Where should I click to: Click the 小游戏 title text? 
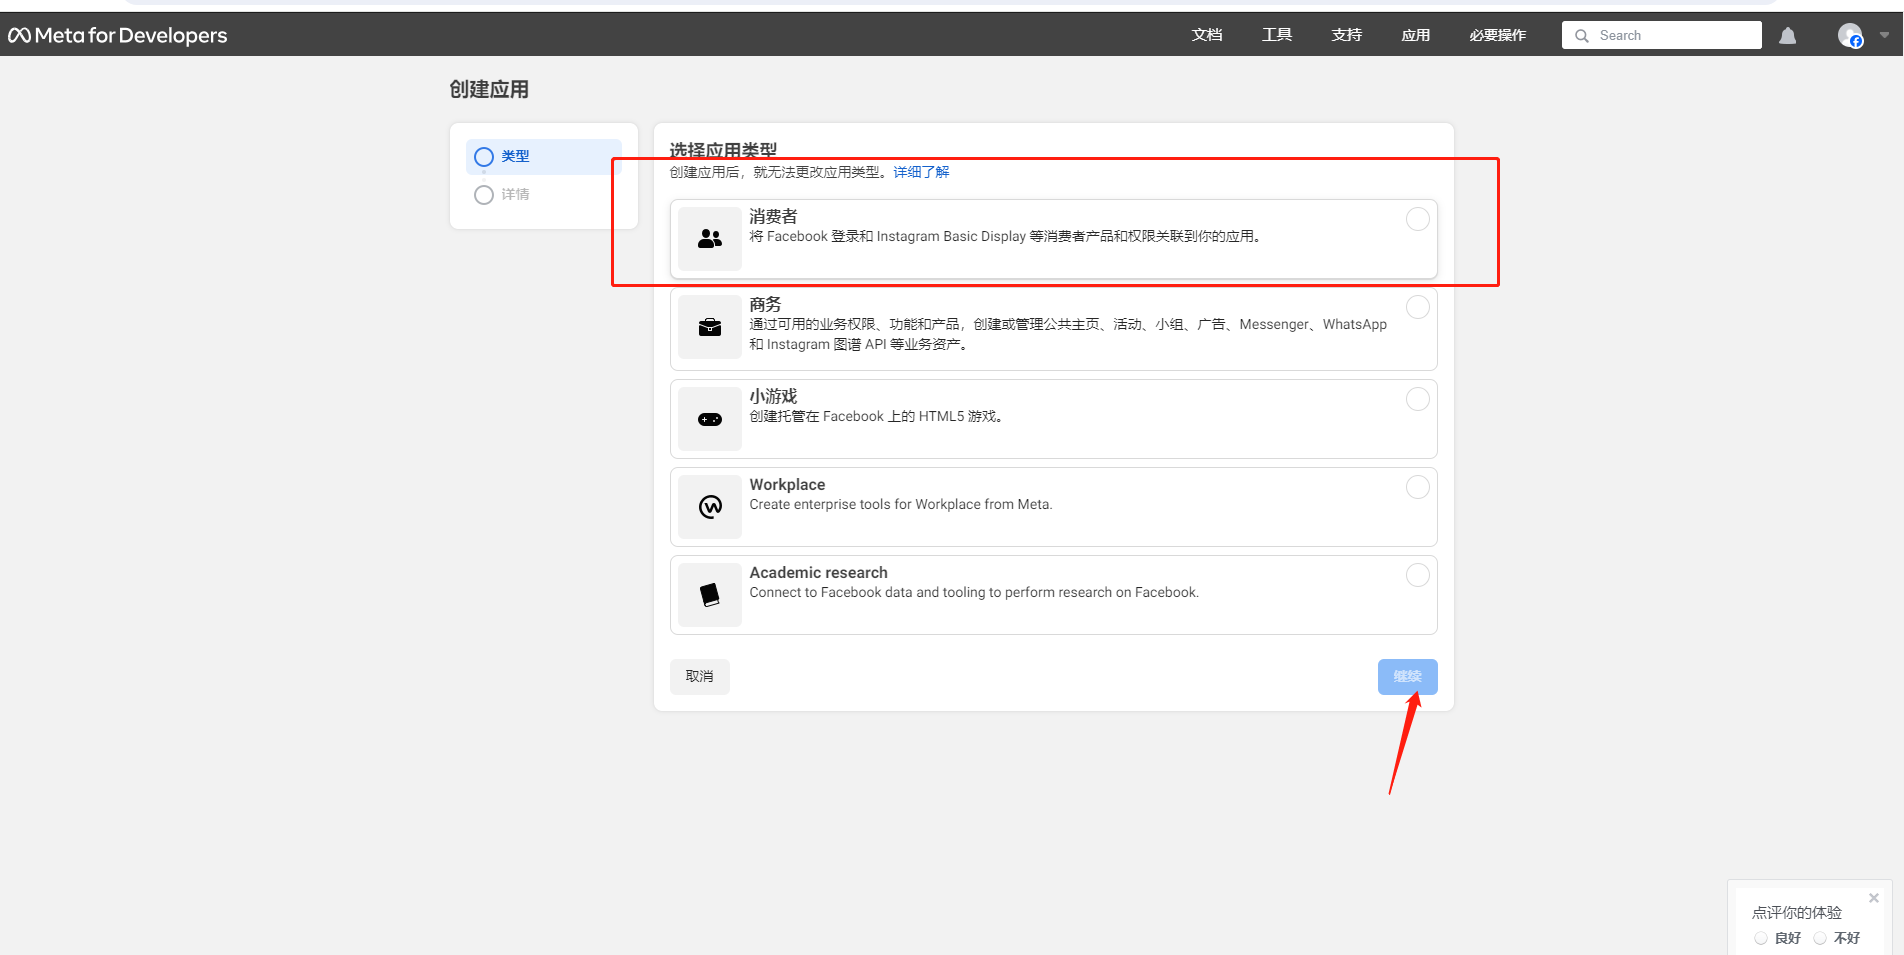point(774,396)
